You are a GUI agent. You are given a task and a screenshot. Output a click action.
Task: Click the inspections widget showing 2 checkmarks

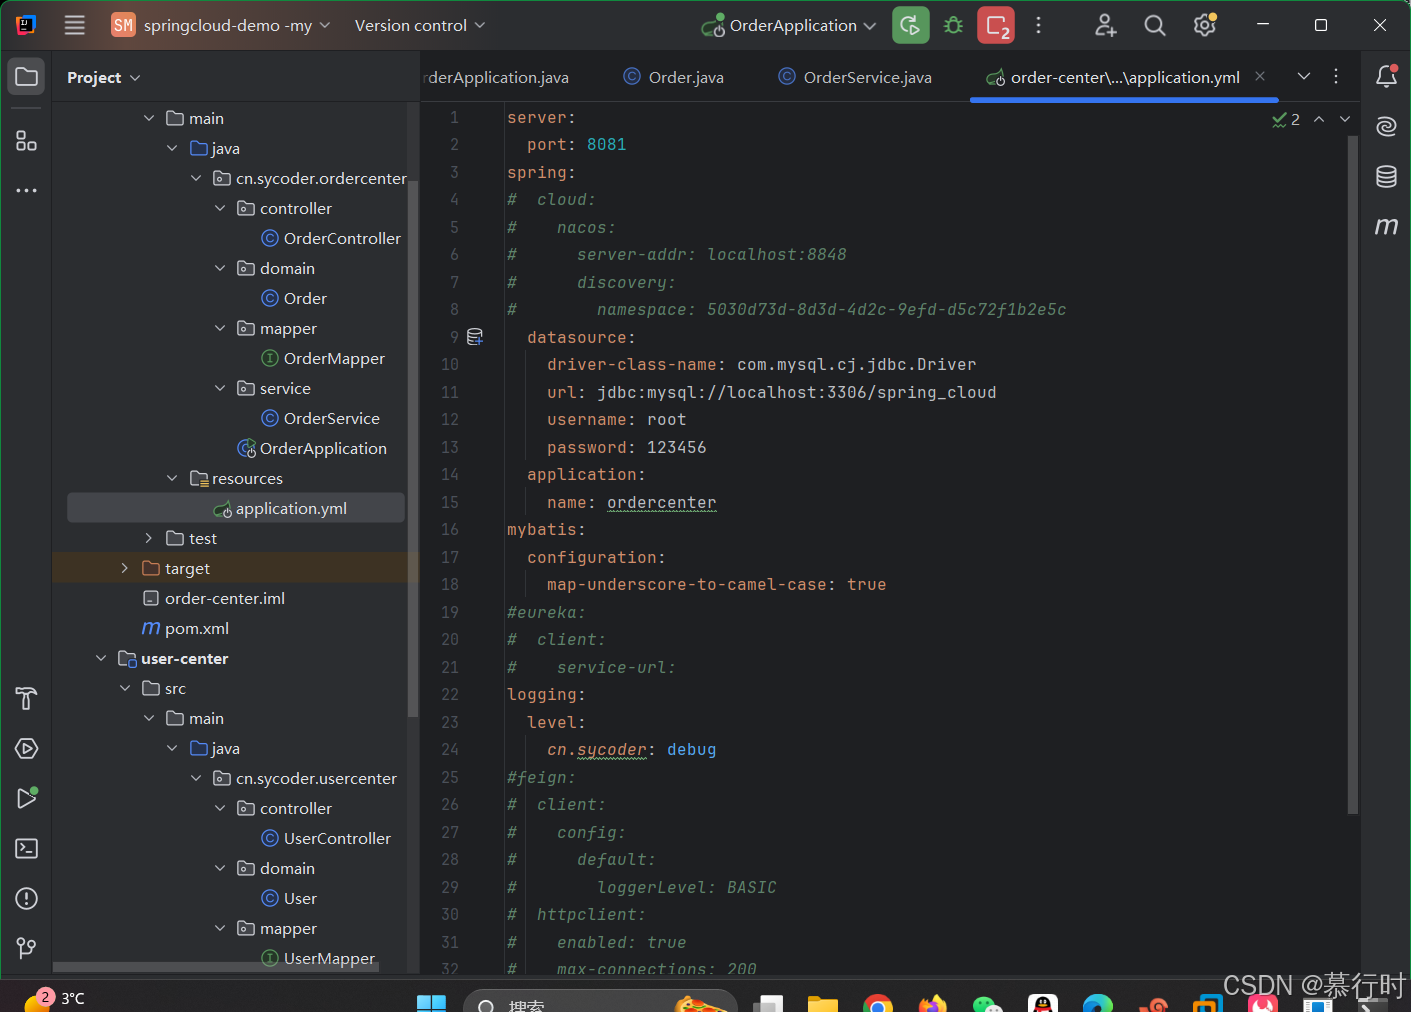pos(1285,118)
